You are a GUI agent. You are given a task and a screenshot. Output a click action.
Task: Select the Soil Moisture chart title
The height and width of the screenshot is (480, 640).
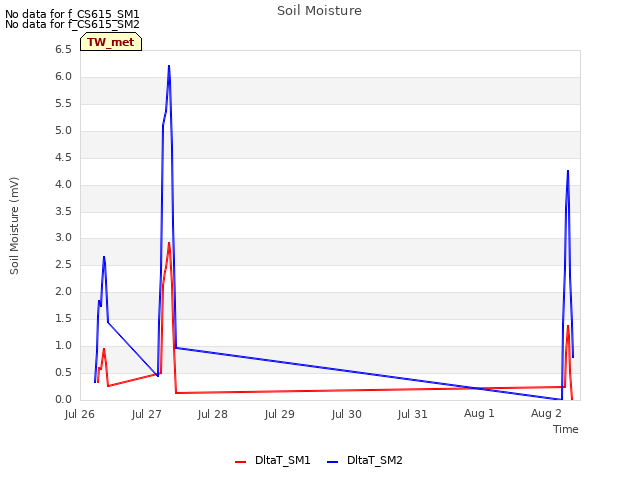pos(319,11)
